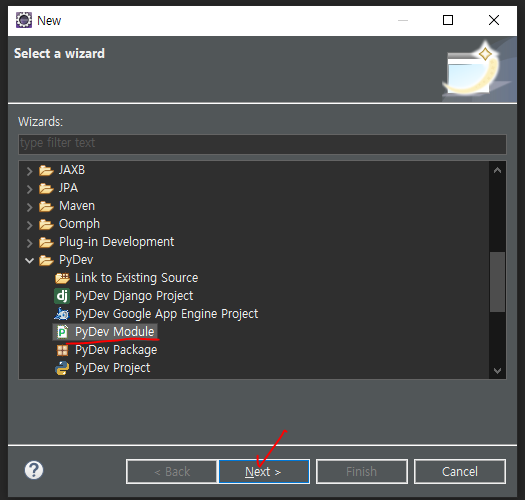This screenshot has height=500, width=525.
Task: Focus the type filter text field
Action: (262, 144)
